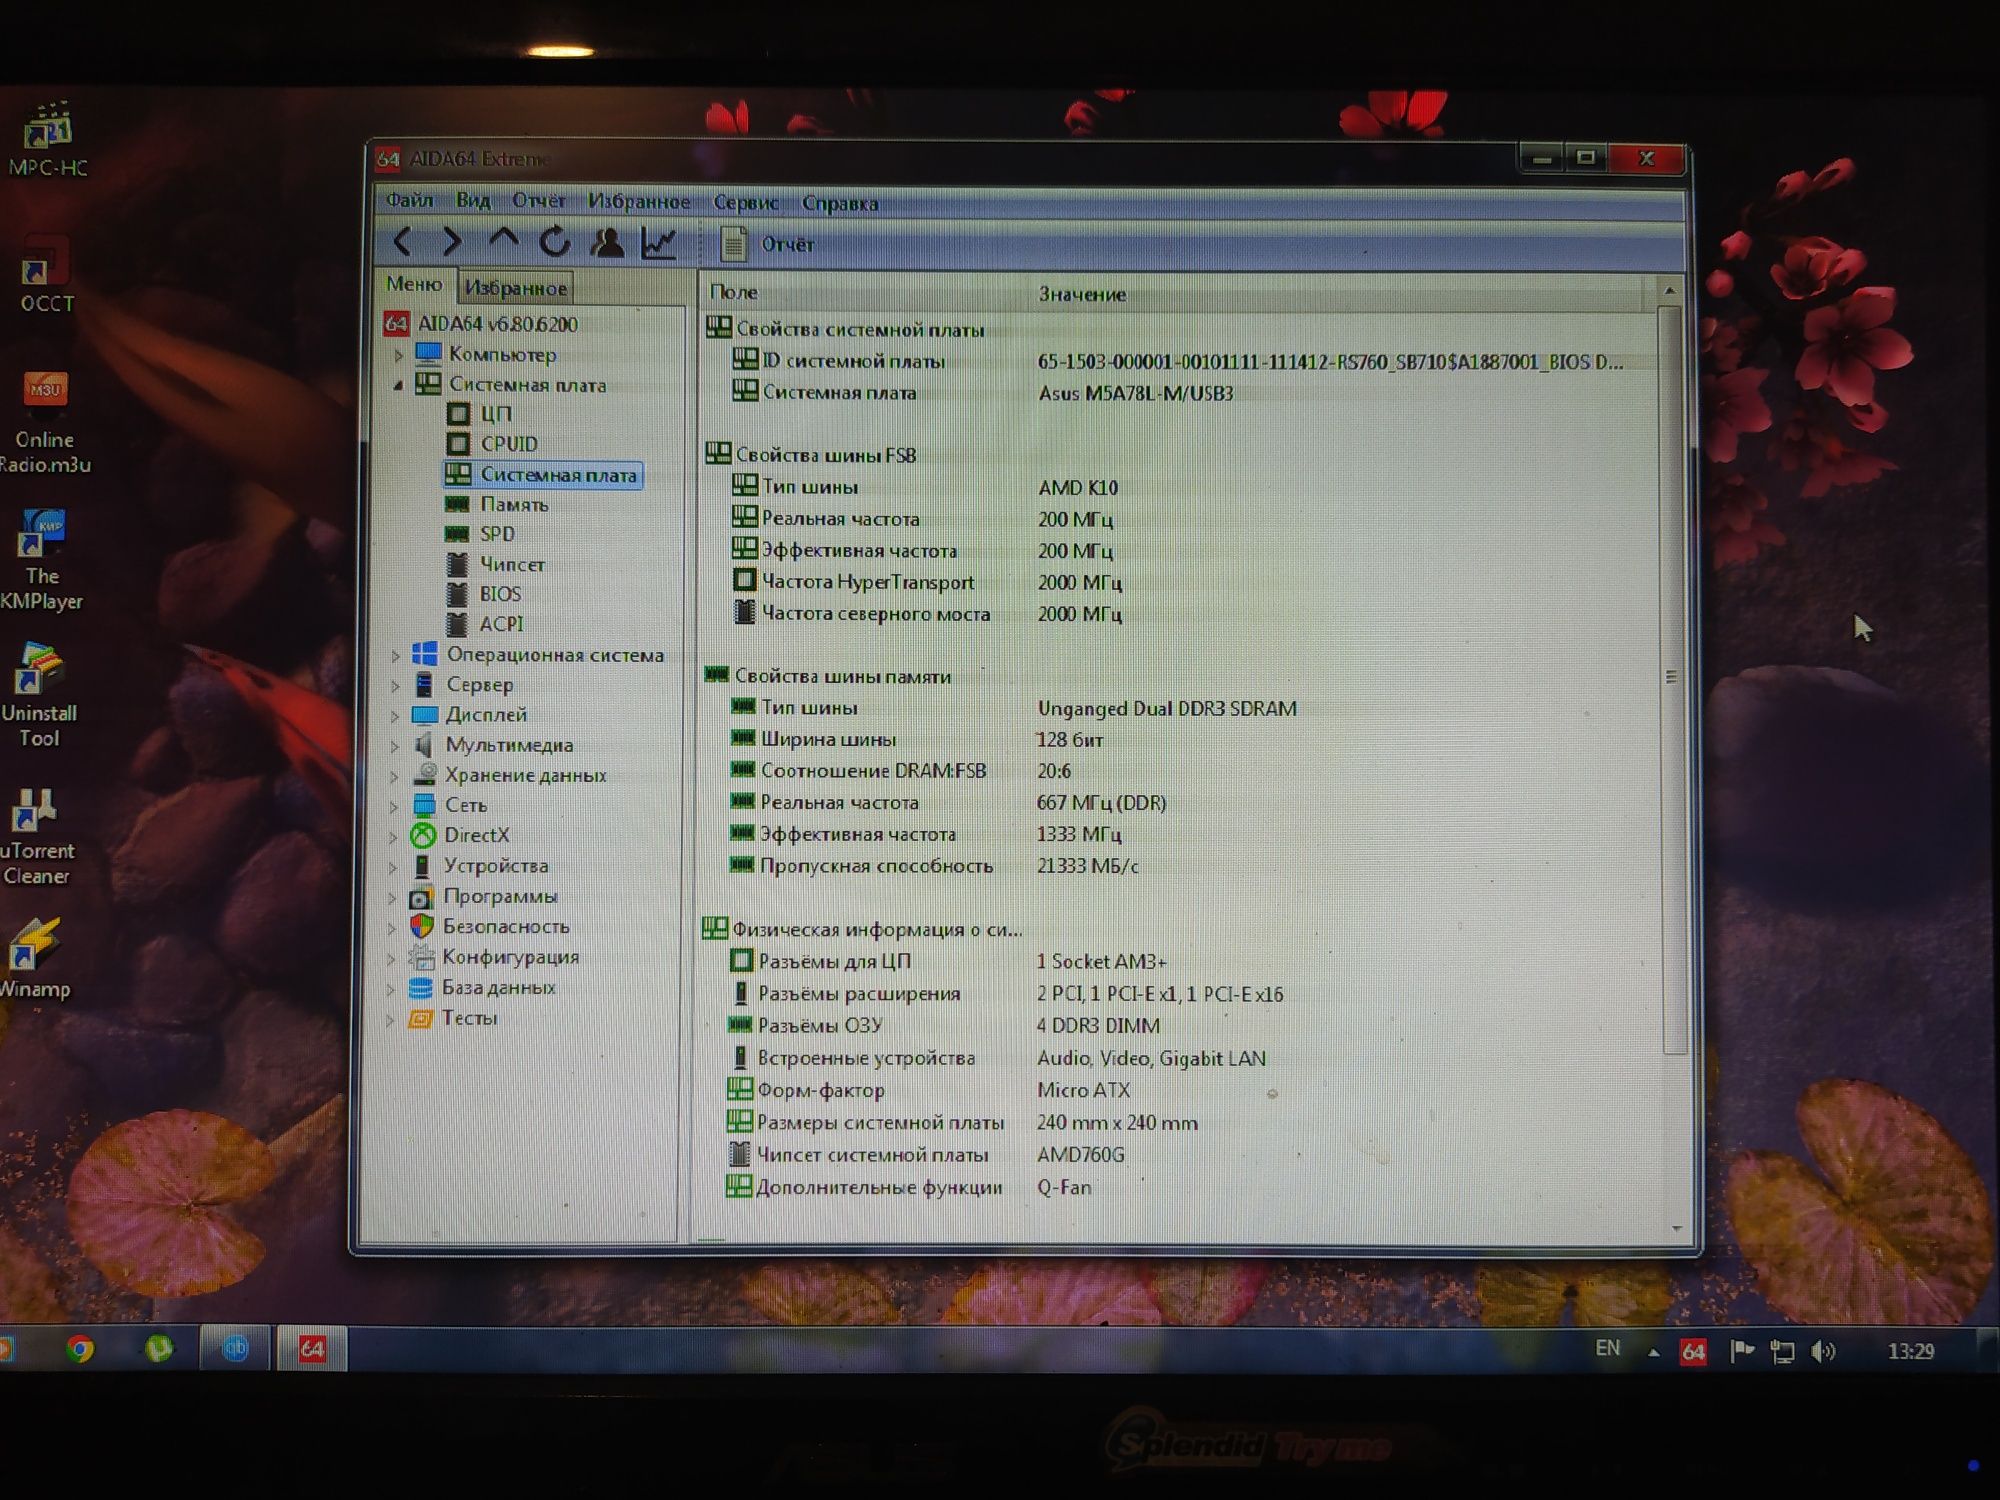Switch to the Меню tab
Screen dimensions: 2000x1500
tap(414, 284)
